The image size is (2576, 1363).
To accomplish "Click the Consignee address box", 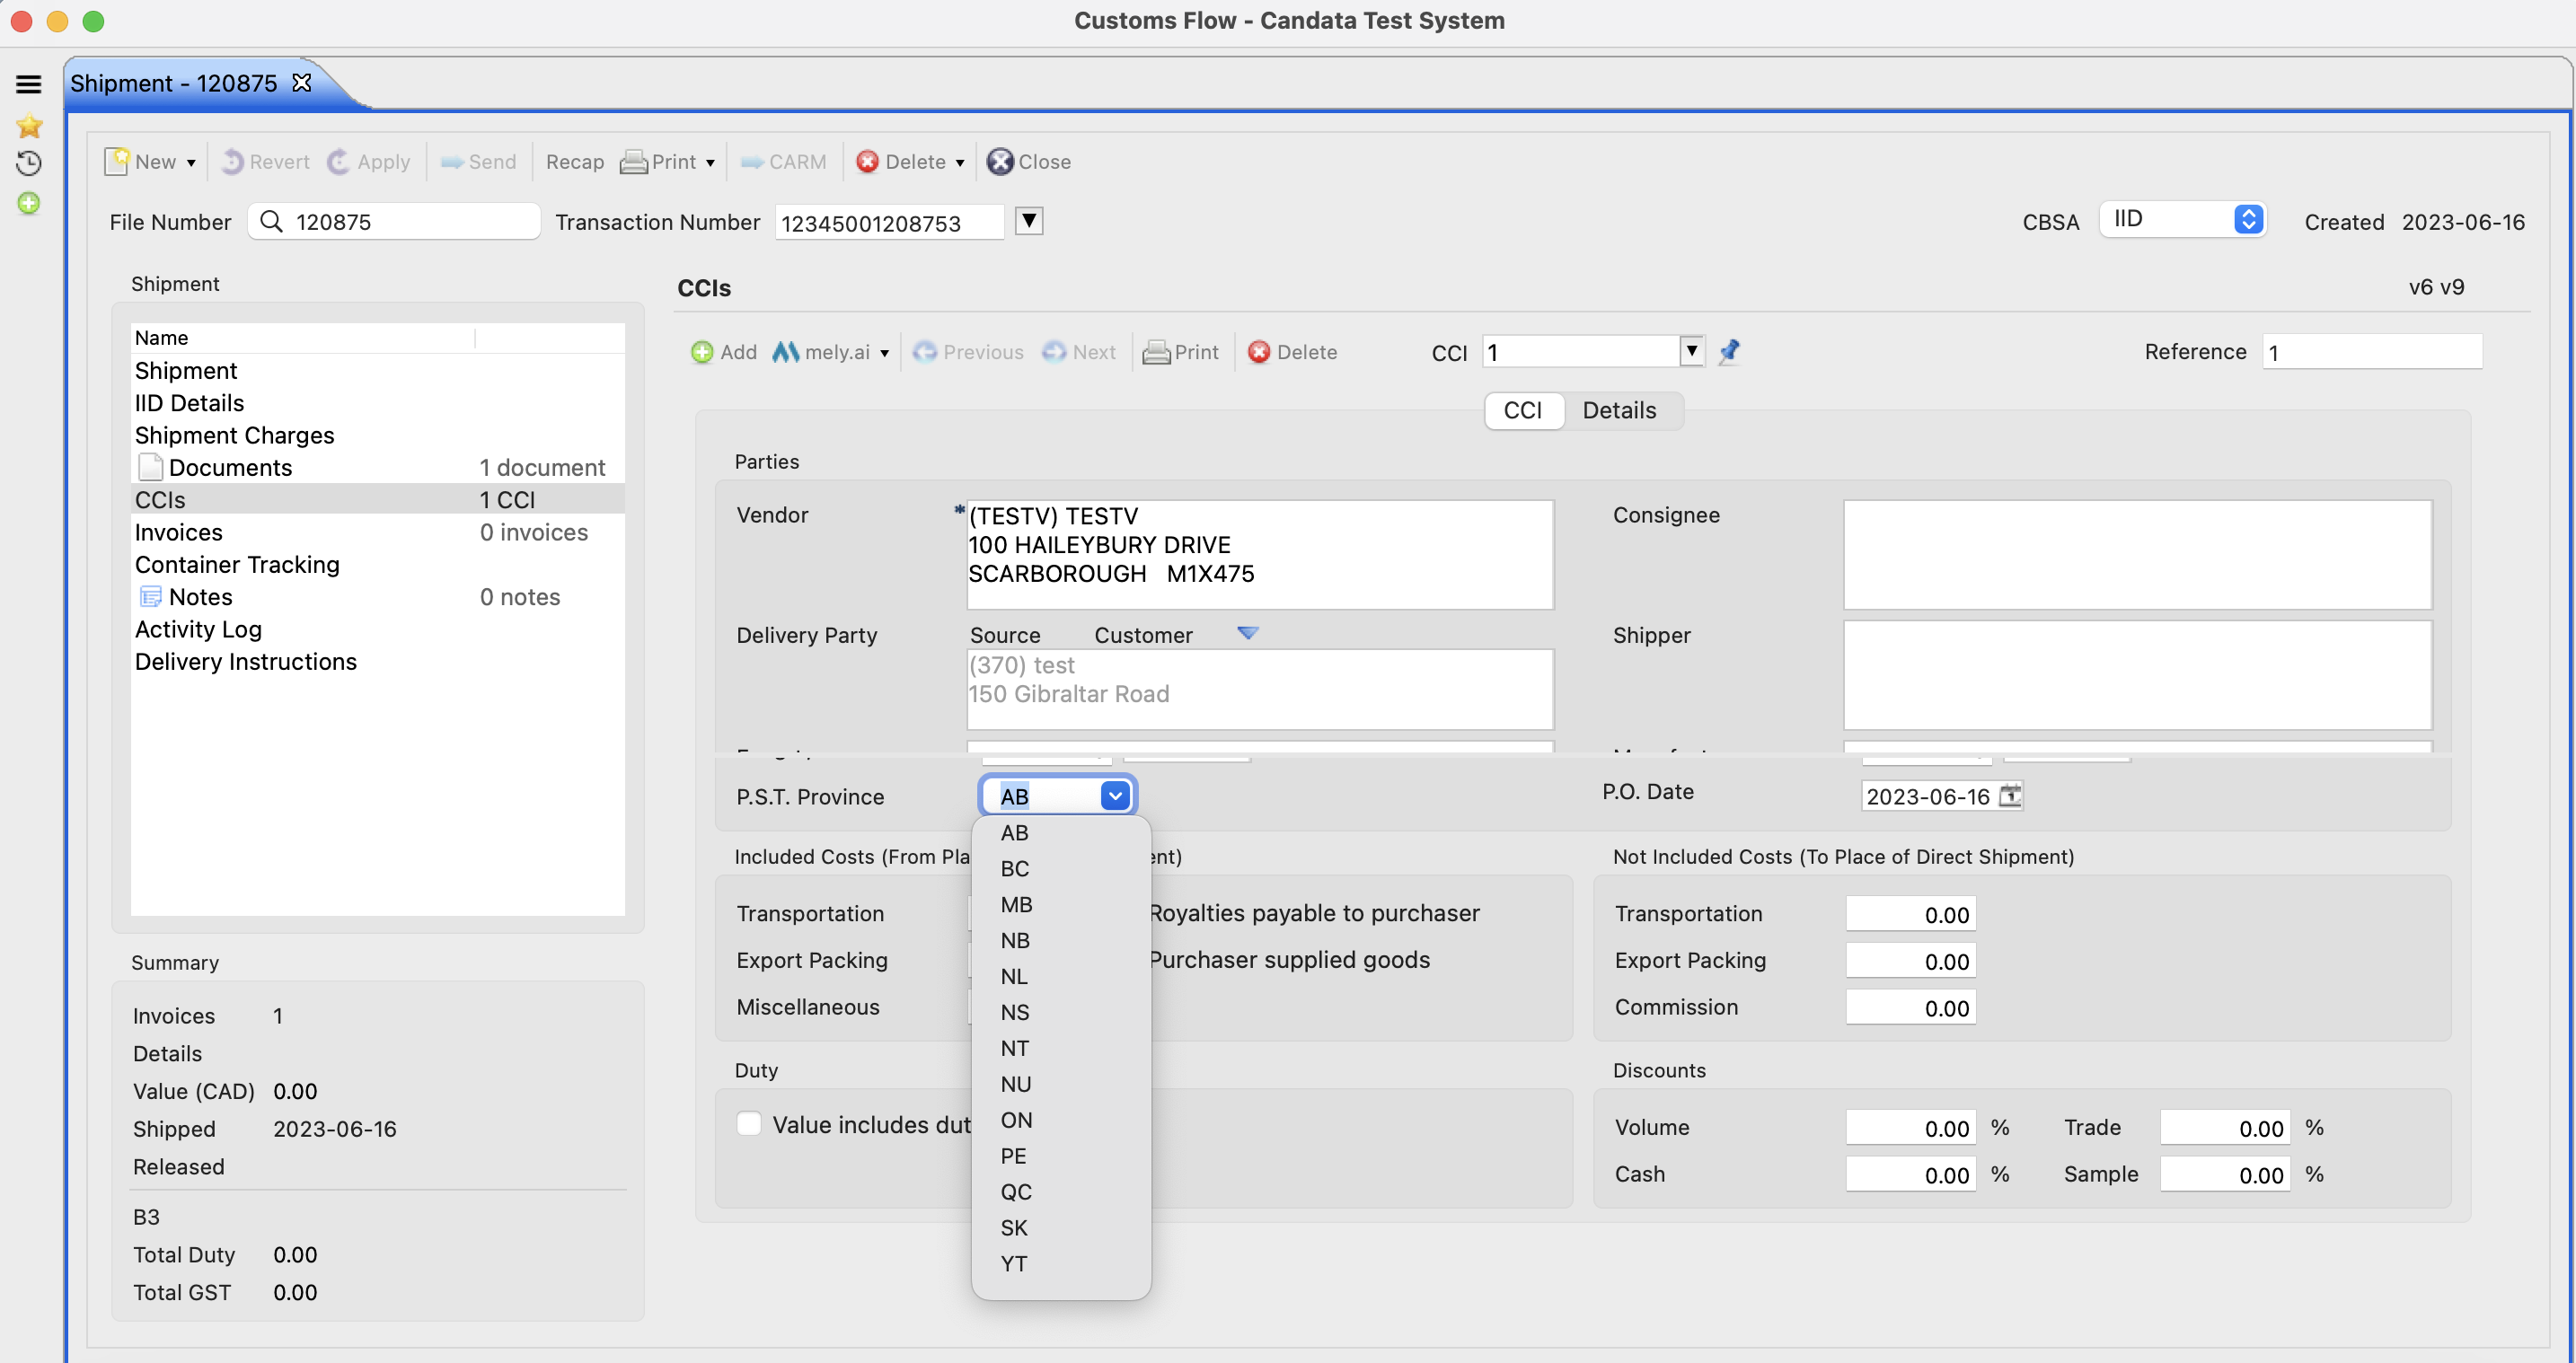I will click(2138, 554).
